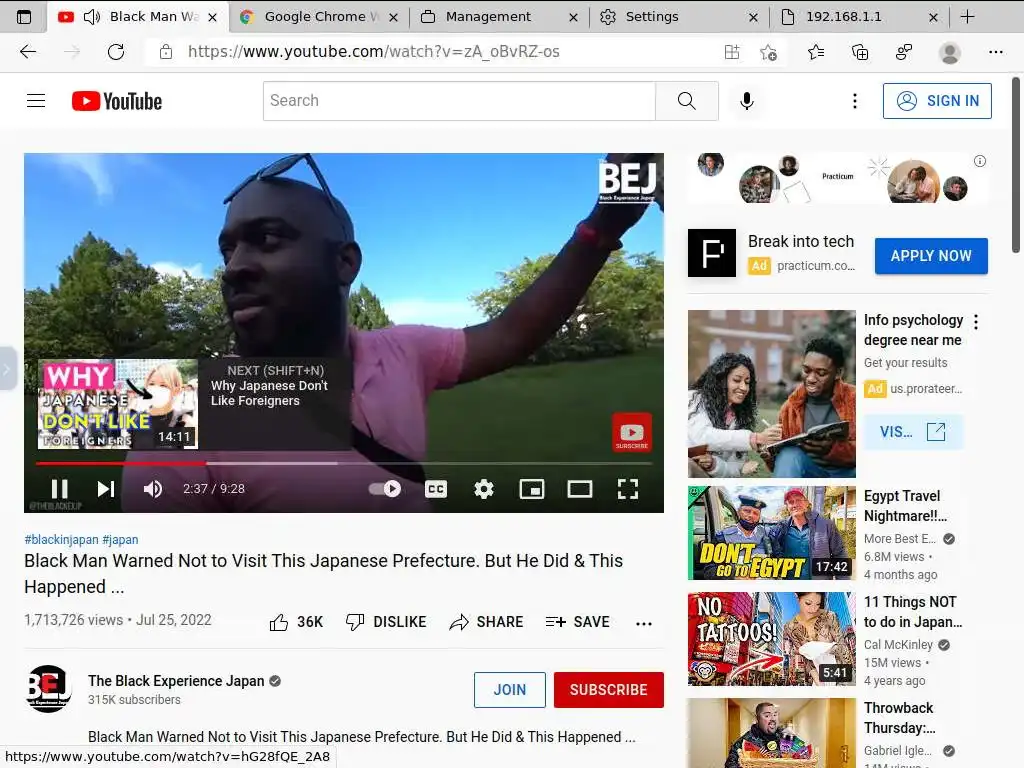Screen dimensions: 1024x768
Task: Open the ad info icon on banner
Action: tap(980, 161)
